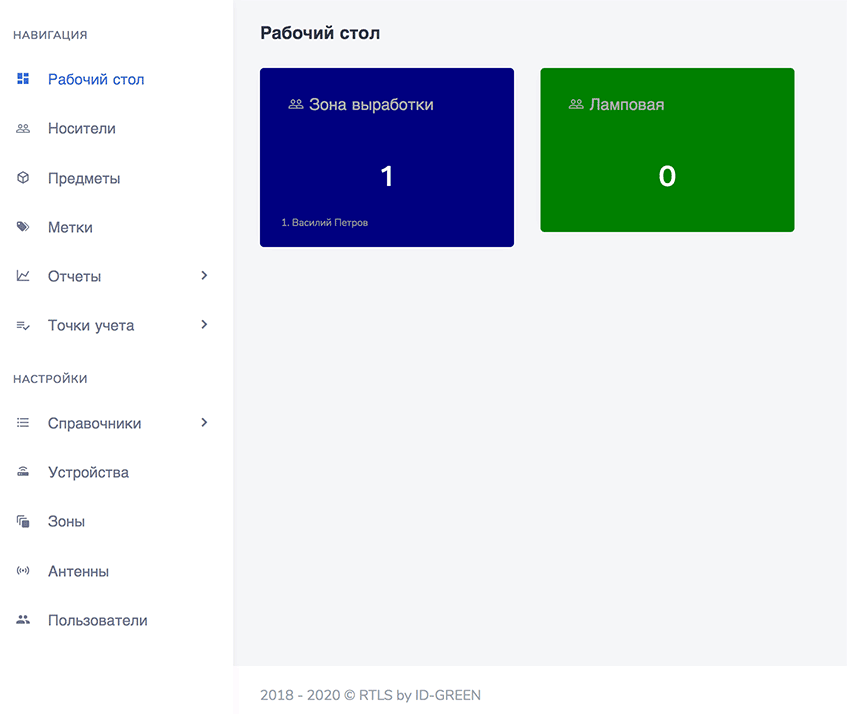This screenshot has height=714, width=847.
Task: Expand the Отчеты submenu chevron
Action: tap(204, 276)
